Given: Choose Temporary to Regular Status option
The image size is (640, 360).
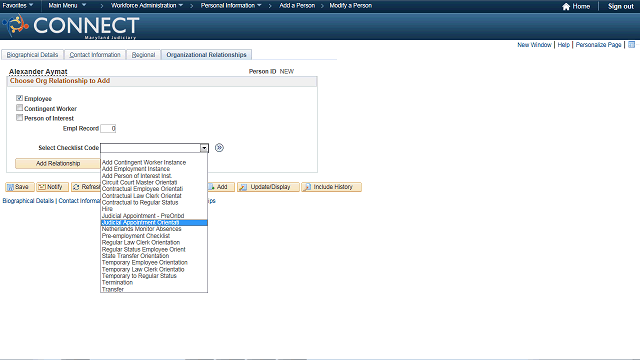Looking at the screenshot, I should [x=154, y=276].
